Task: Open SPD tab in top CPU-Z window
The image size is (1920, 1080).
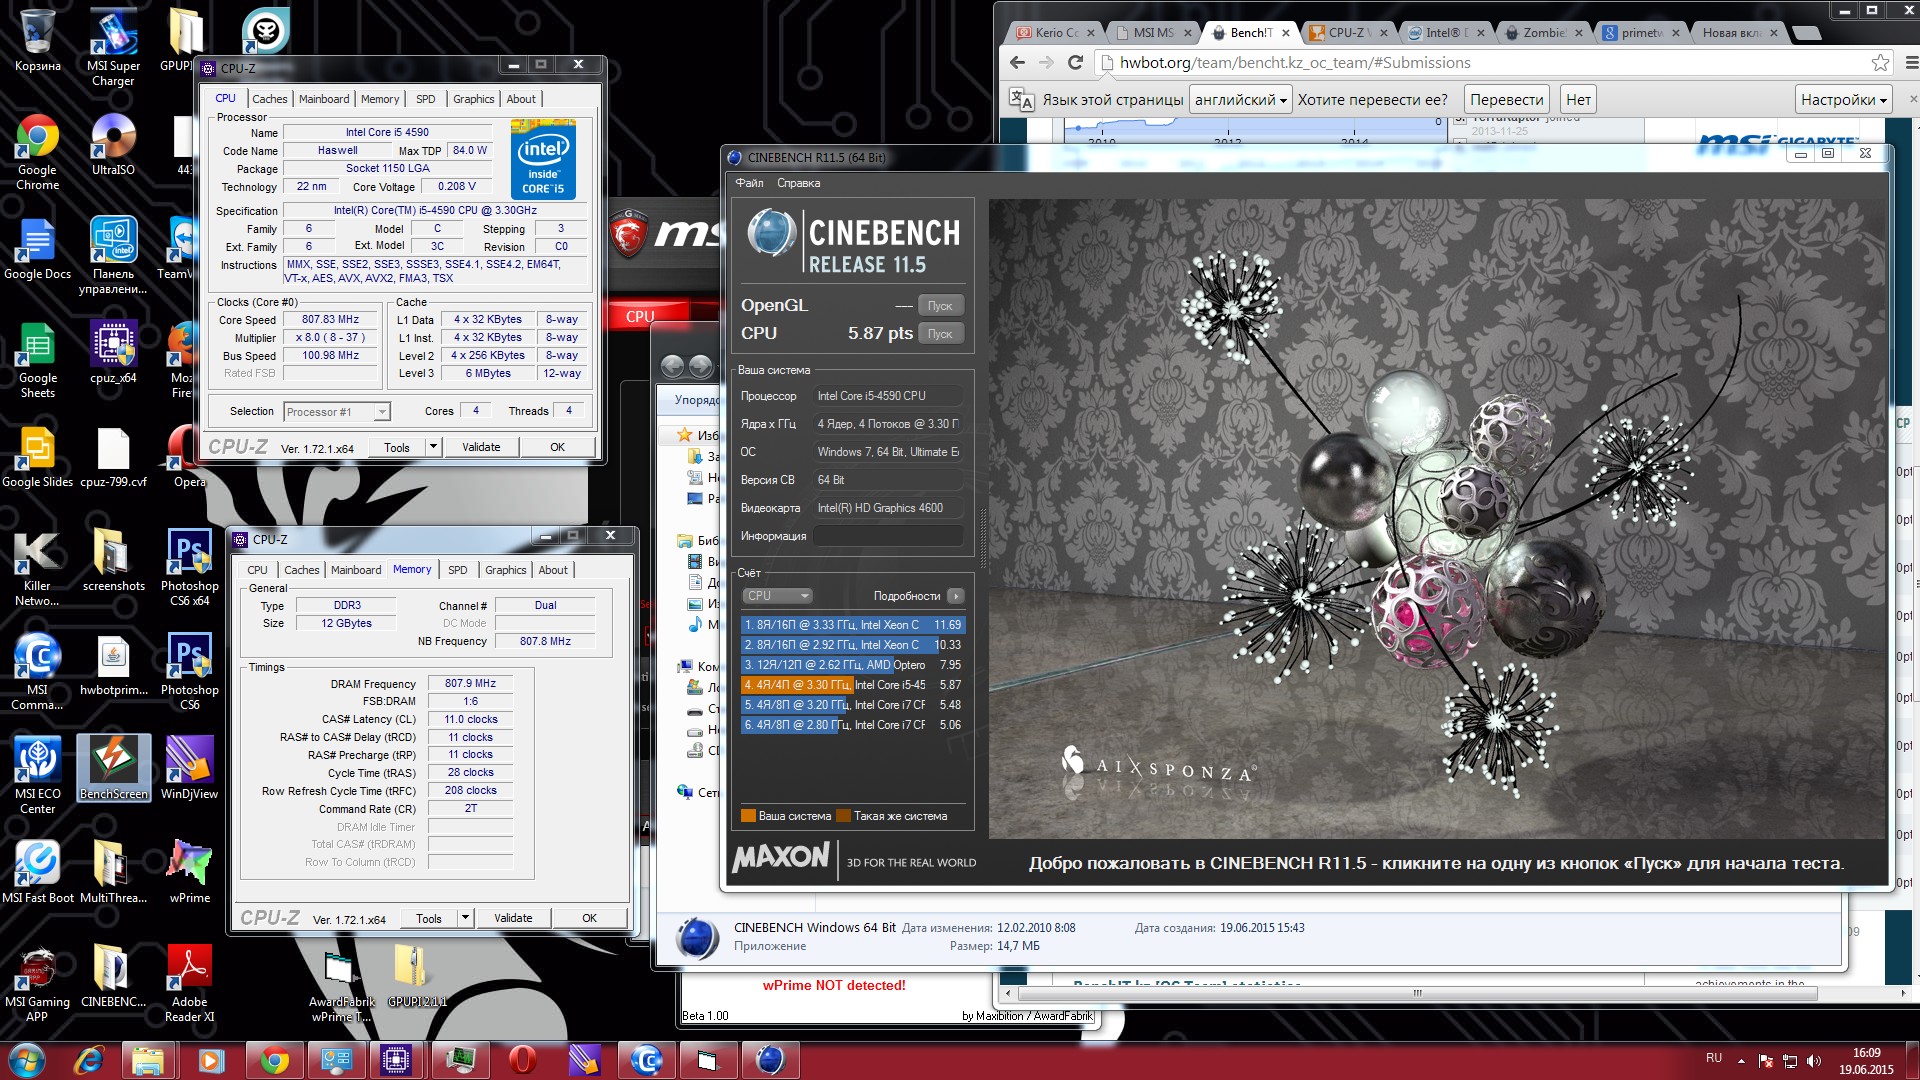Action: [x=425, y=99]
